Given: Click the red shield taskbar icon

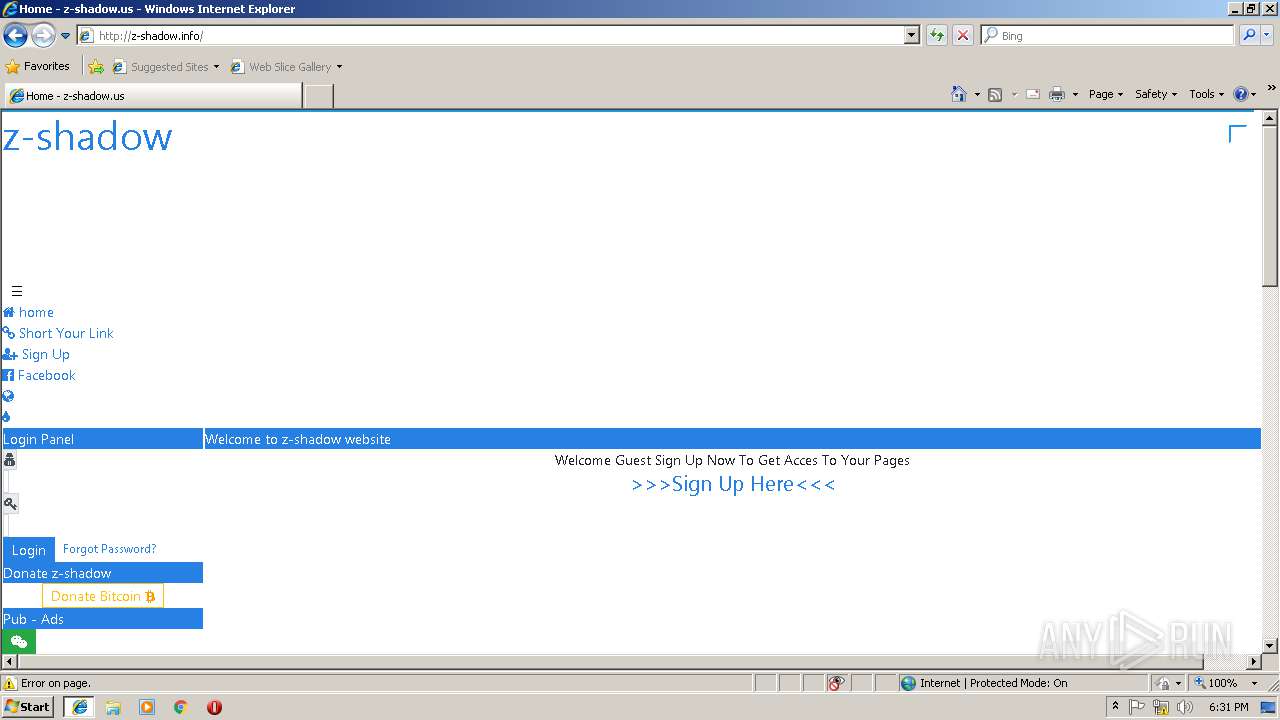Looking at the screenshot, I should tap(214, 707).
